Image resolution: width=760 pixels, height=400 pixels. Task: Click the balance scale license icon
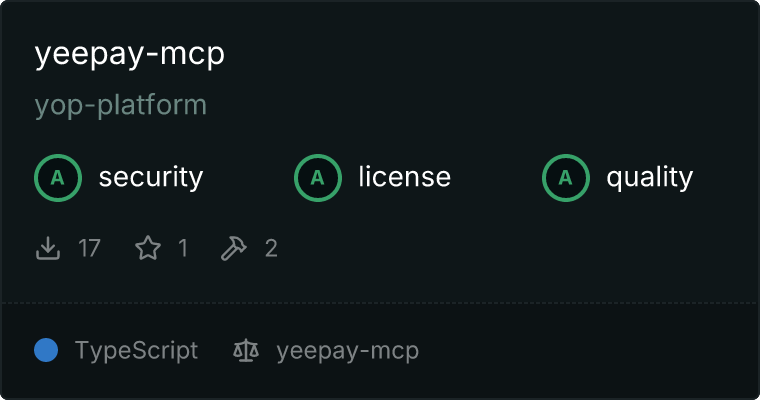246,351
